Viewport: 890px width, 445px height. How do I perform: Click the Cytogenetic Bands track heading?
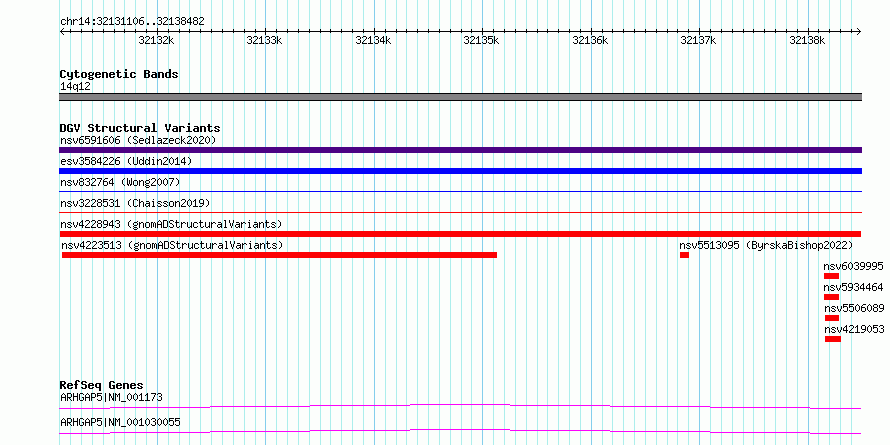click(119, 74)
